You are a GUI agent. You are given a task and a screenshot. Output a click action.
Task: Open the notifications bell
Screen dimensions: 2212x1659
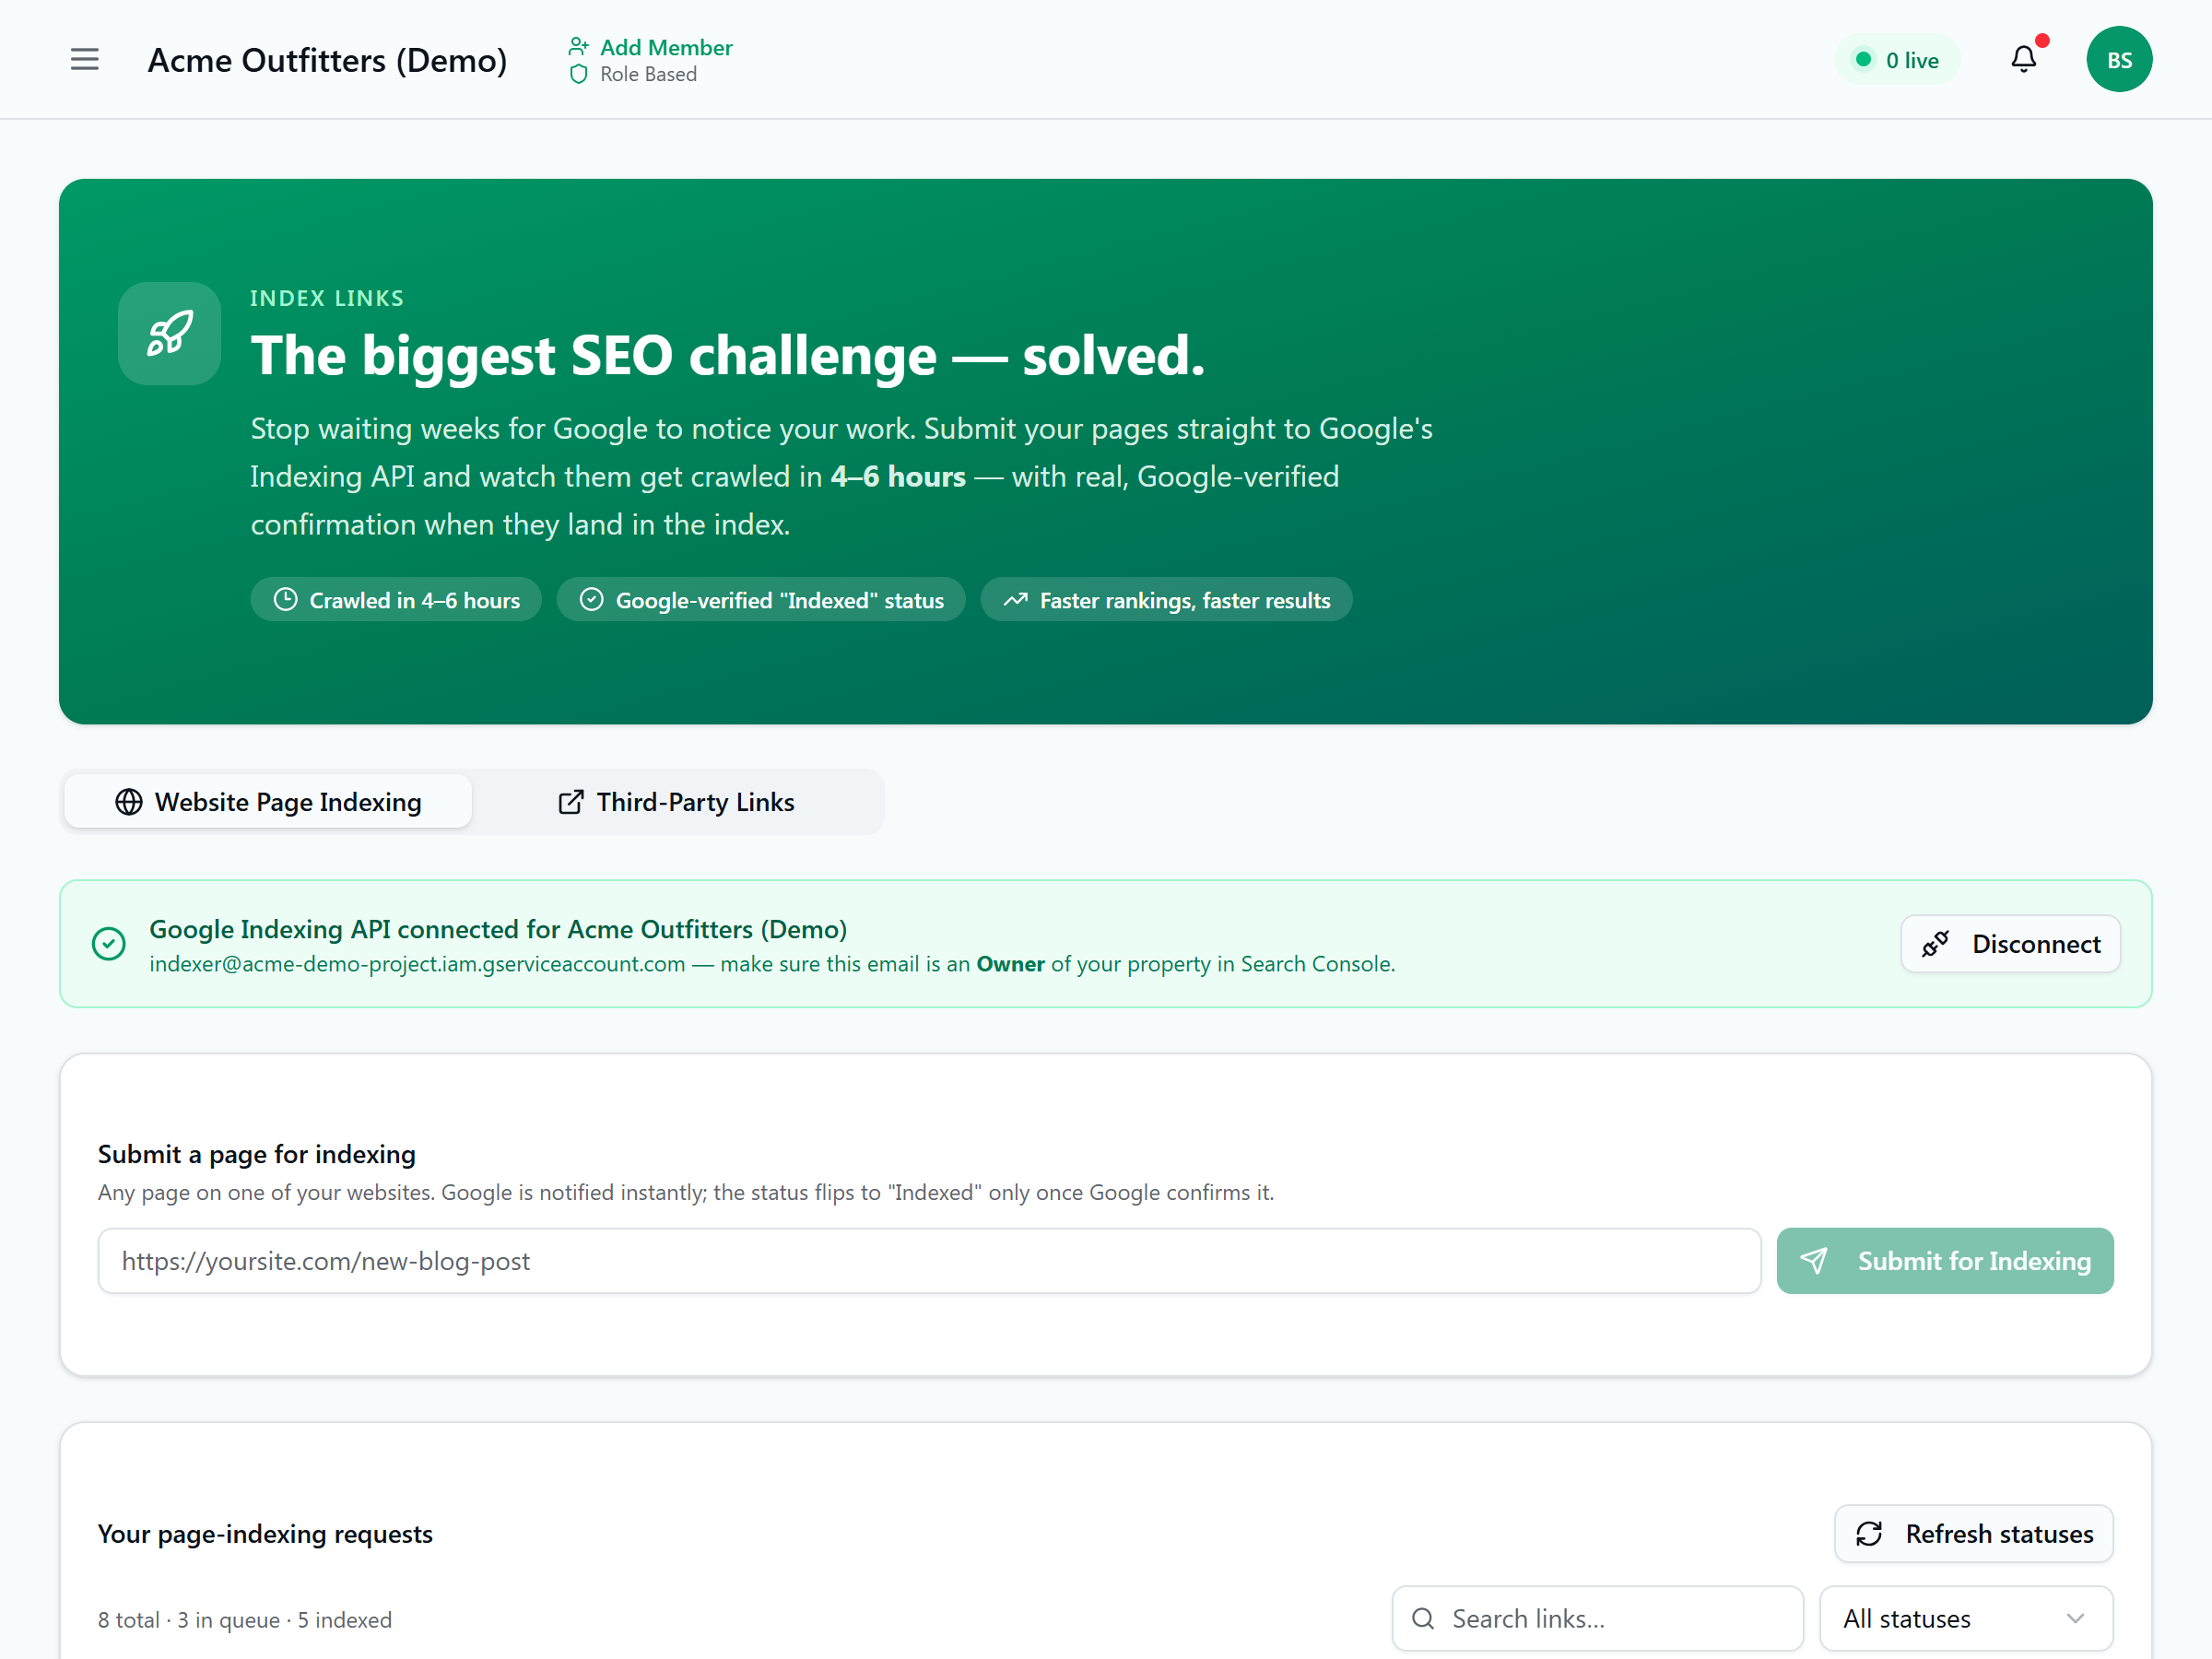coord(2023,60)
